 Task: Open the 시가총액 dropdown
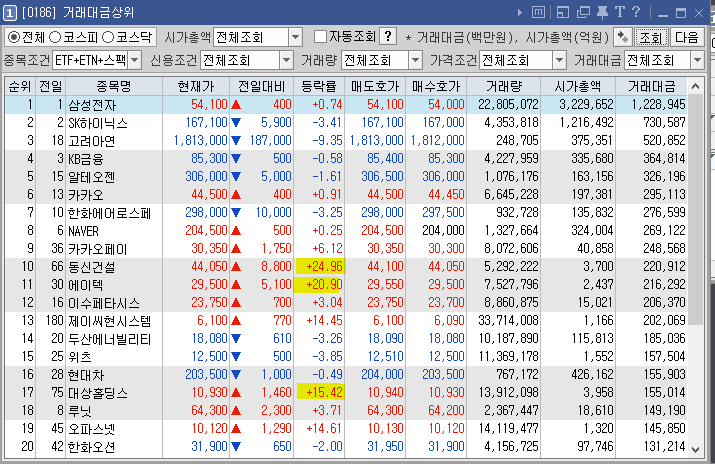tap(295, 37)
